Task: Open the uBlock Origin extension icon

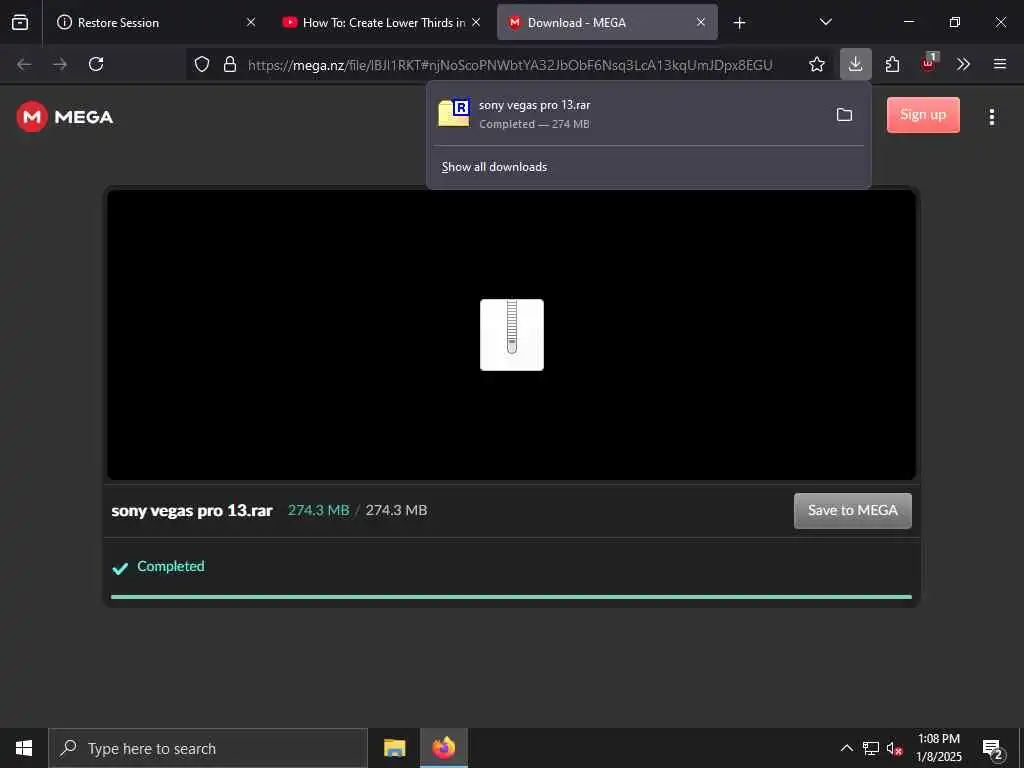Action: [x=929, y=64]
